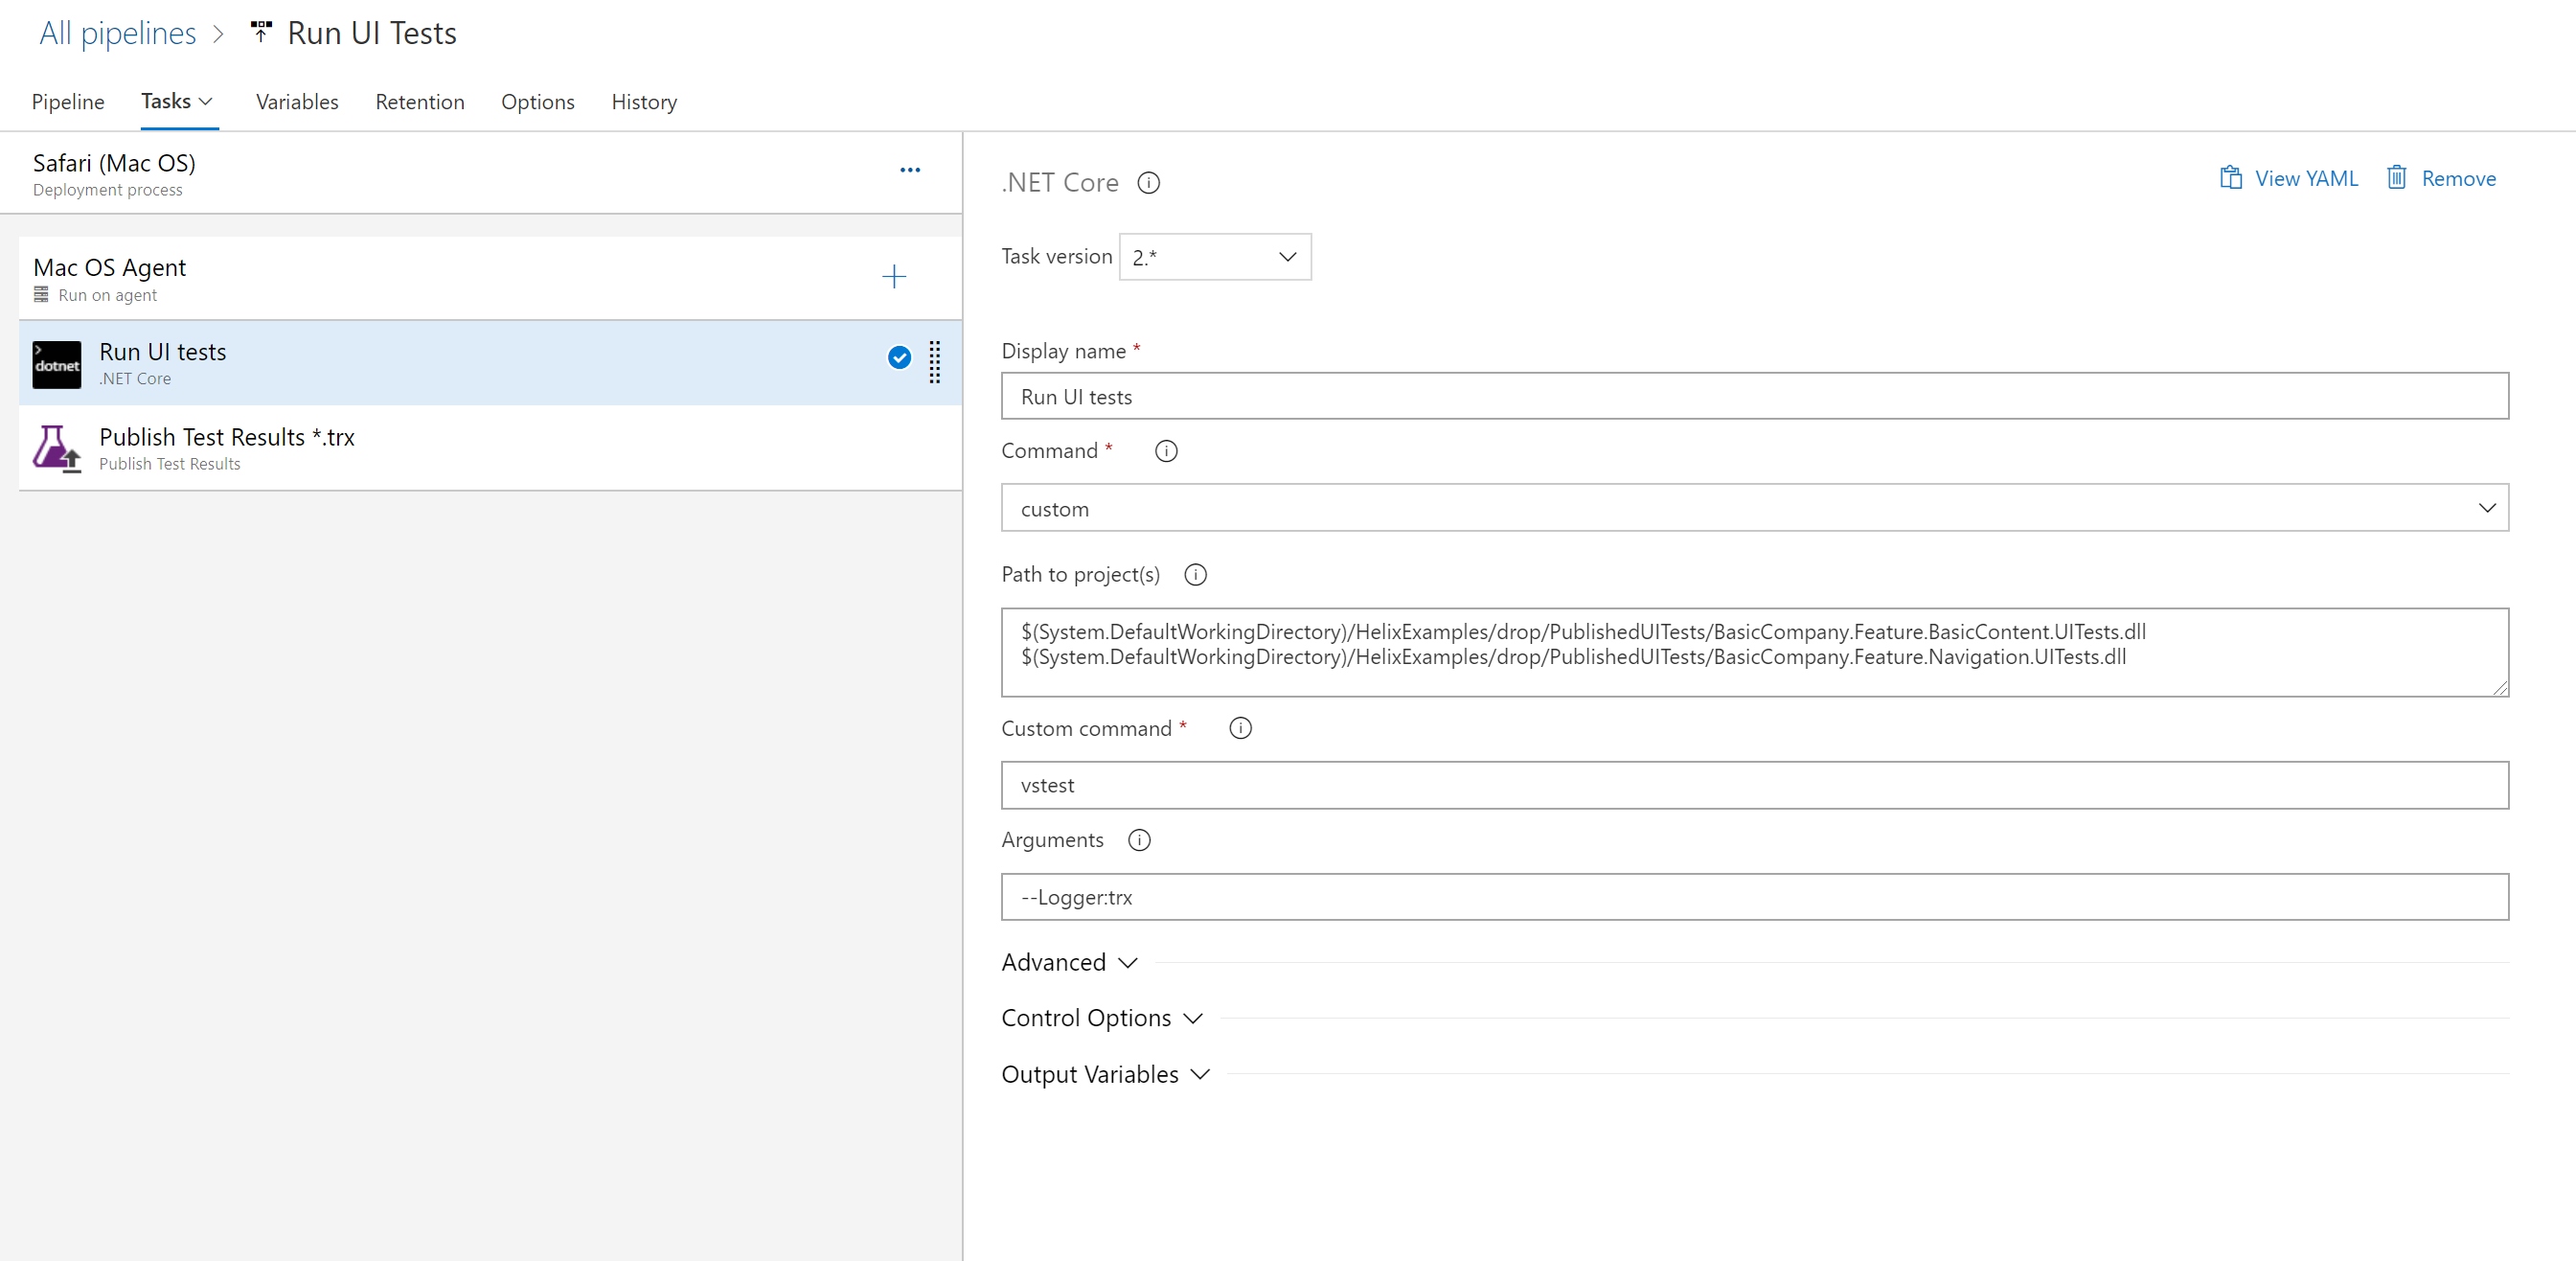Expand the Advanced section
The image size is (2576, 1261).
coord(1069,962)
